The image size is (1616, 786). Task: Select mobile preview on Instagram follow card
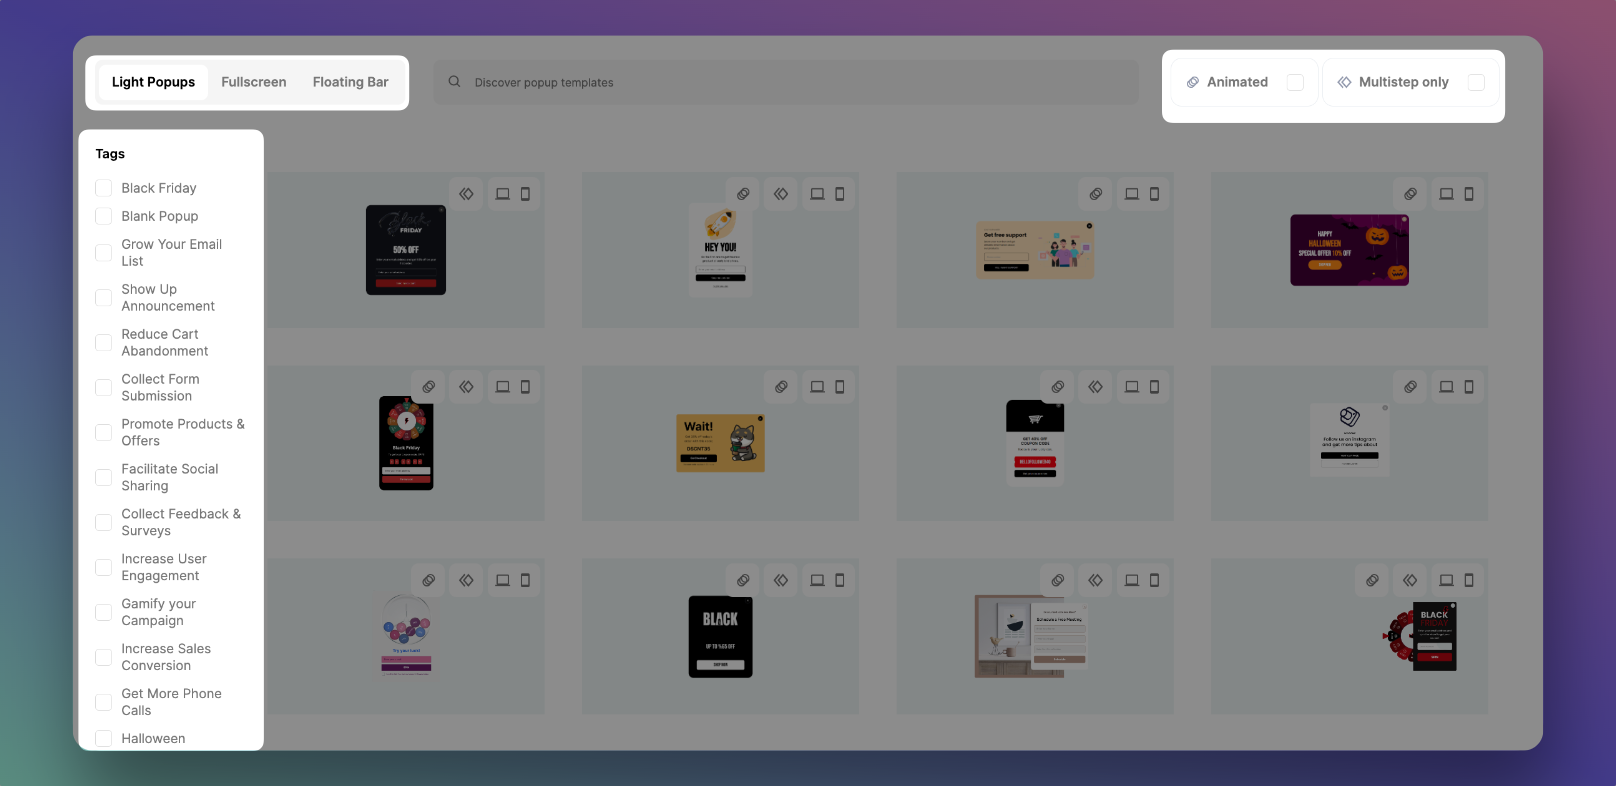tap(1469, 387)
